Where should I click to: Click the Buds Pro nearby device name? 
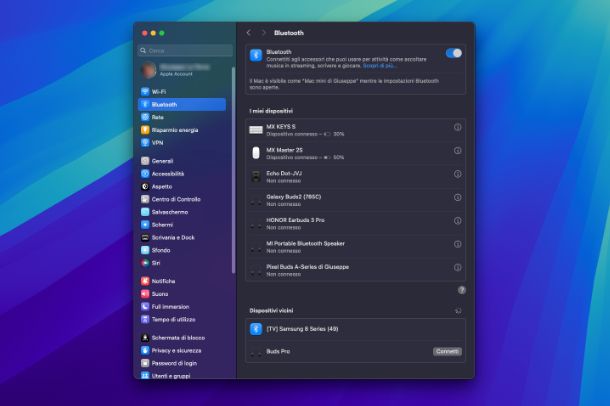[278, 351]
